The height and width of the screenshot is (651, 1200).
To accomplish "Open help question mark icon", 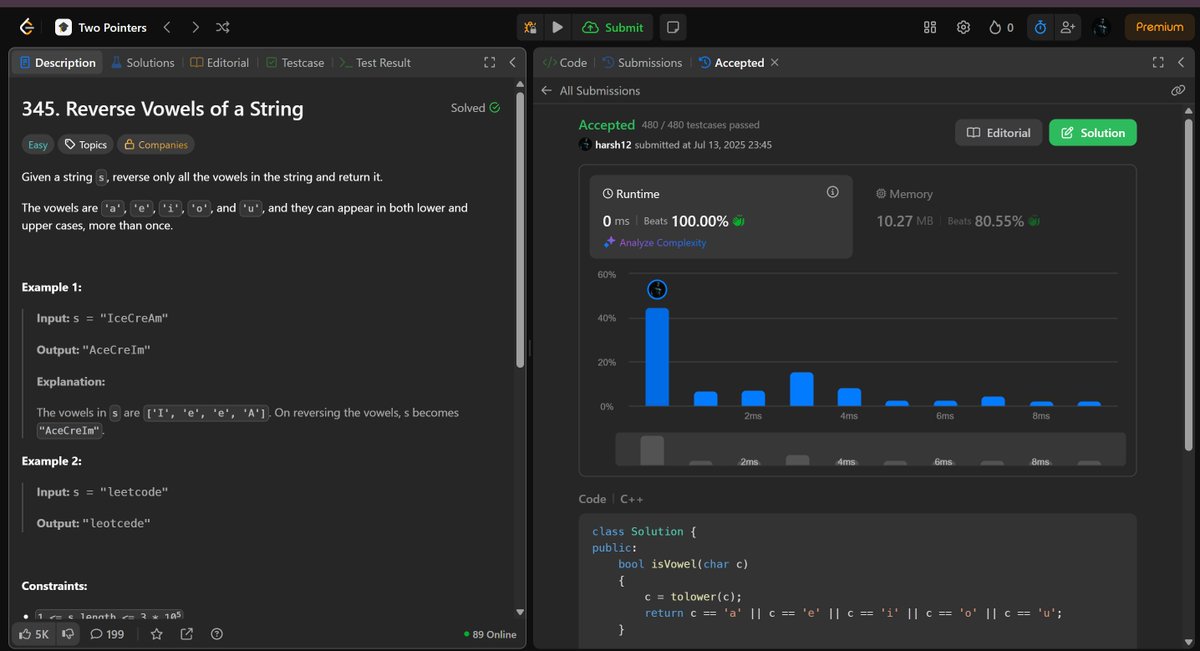I will coord(217,633).
